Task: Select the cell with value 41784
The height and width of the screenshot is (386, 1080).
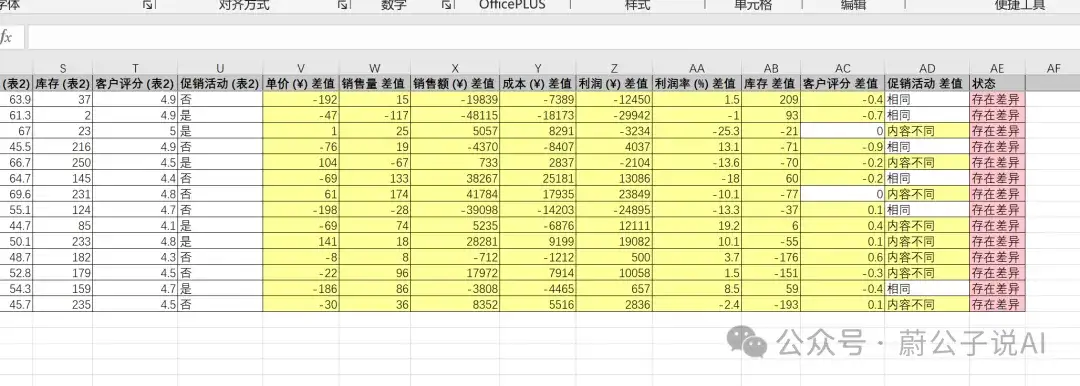Action: pyautogui.click(x=455, y=194)
